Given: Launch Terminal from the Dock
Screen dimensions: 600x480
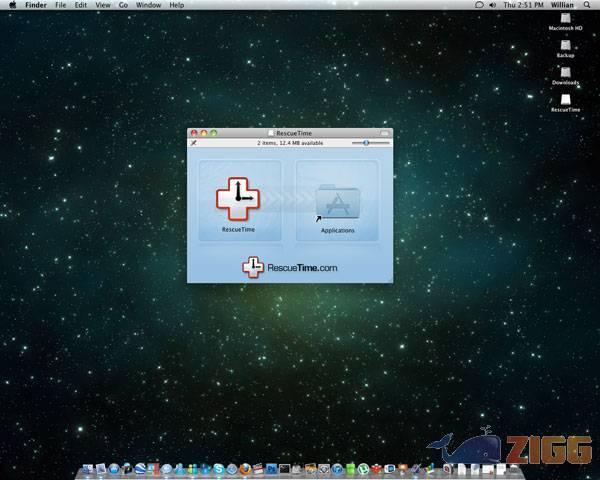Looking at the screenshot, I should click(284, 469).
